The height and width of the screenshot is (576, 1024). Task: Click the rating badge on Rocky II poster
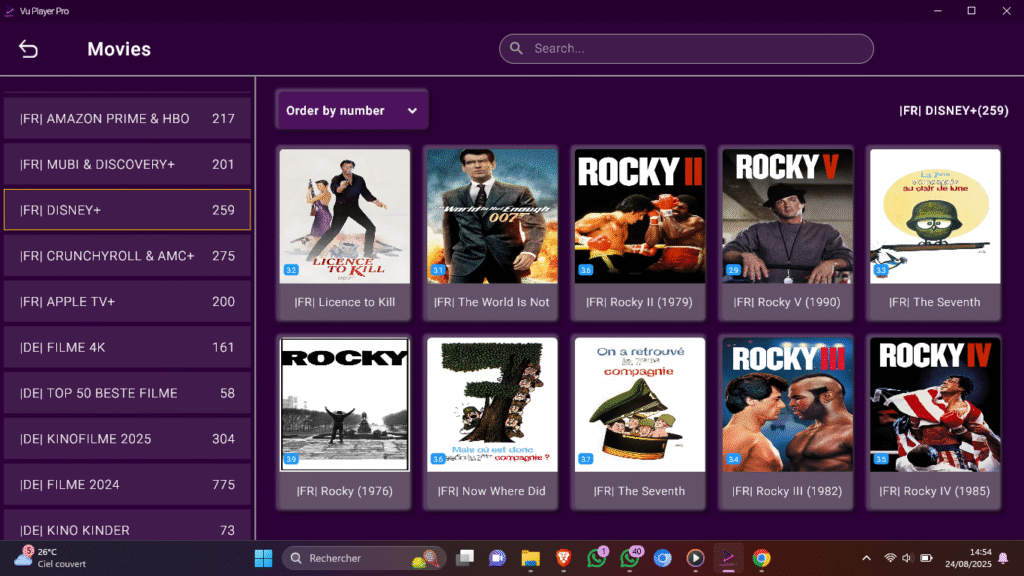tap(586, 270)
